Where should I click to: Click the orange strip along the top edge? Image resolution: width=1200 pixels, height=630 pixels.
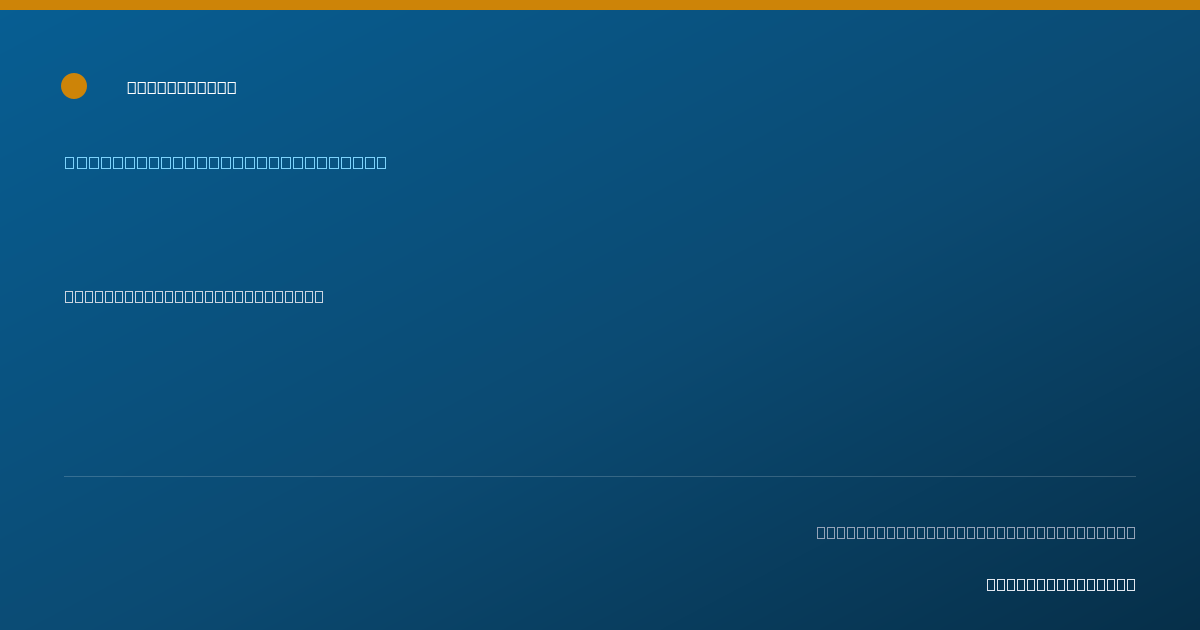(600, 5)
